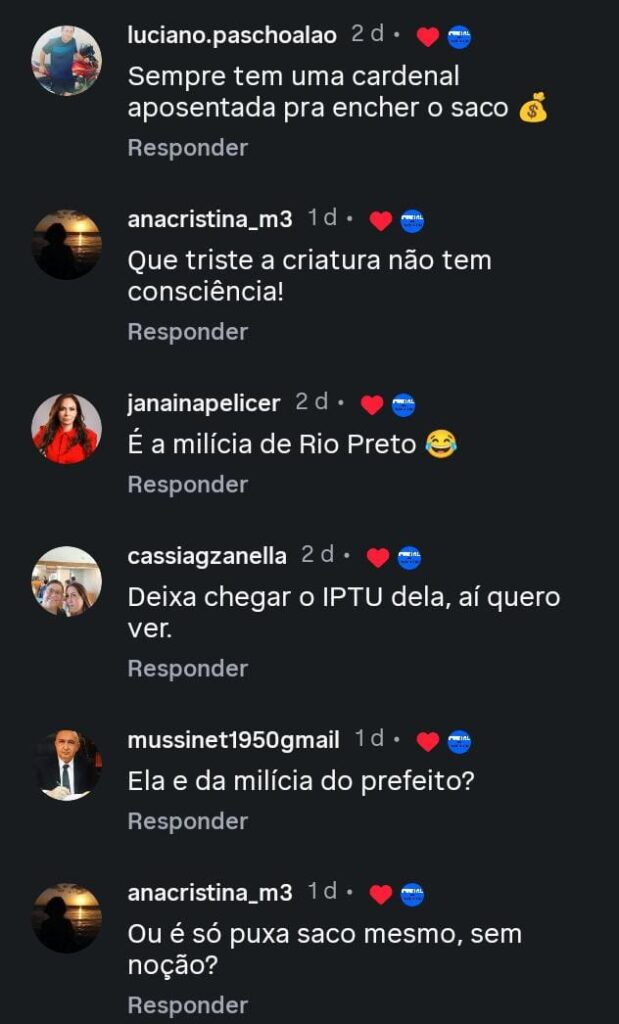This screenshot has width=619, height=1024.
Task: Reply to luciano.paschoalao's comment via Responder
Action: [187, 148]
